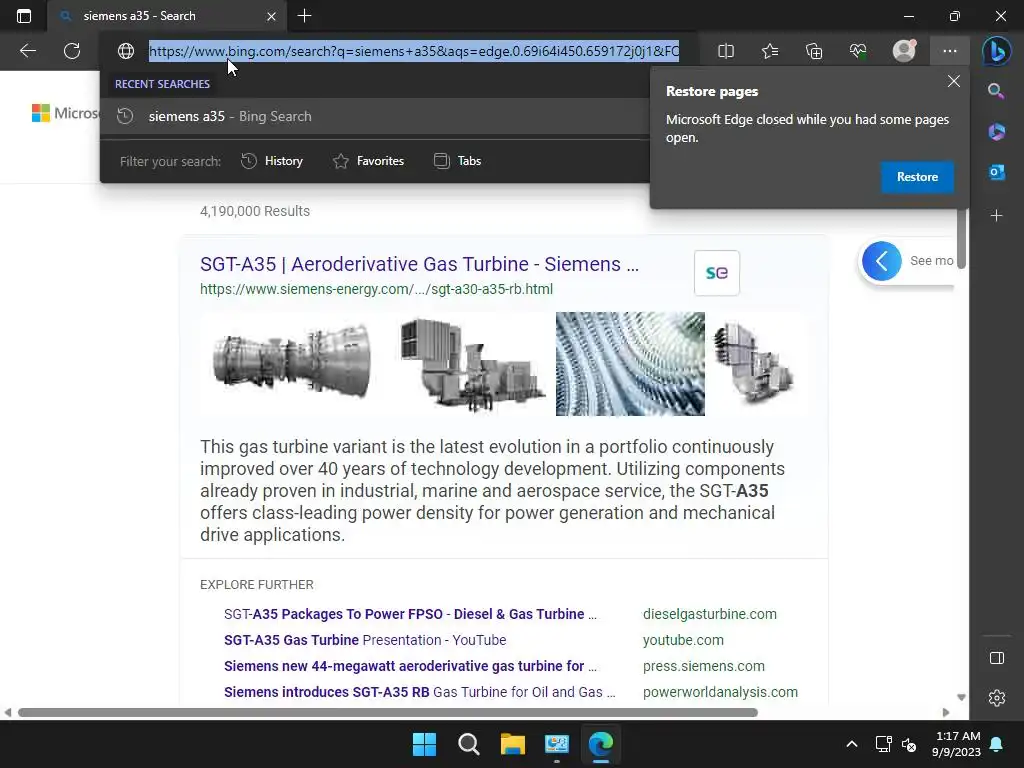Open the Bing Chat sidebar button
The width and height of the screenshot is (1024, 768).
click(997, 51)
